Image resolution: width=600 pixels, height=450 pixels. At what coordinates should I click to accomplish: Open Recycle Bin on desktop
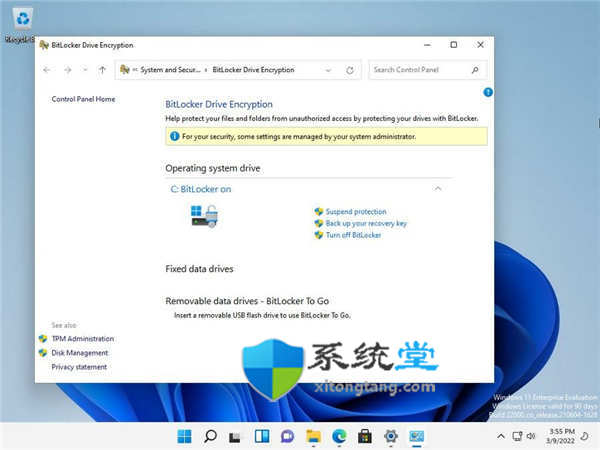coord(22,24)
